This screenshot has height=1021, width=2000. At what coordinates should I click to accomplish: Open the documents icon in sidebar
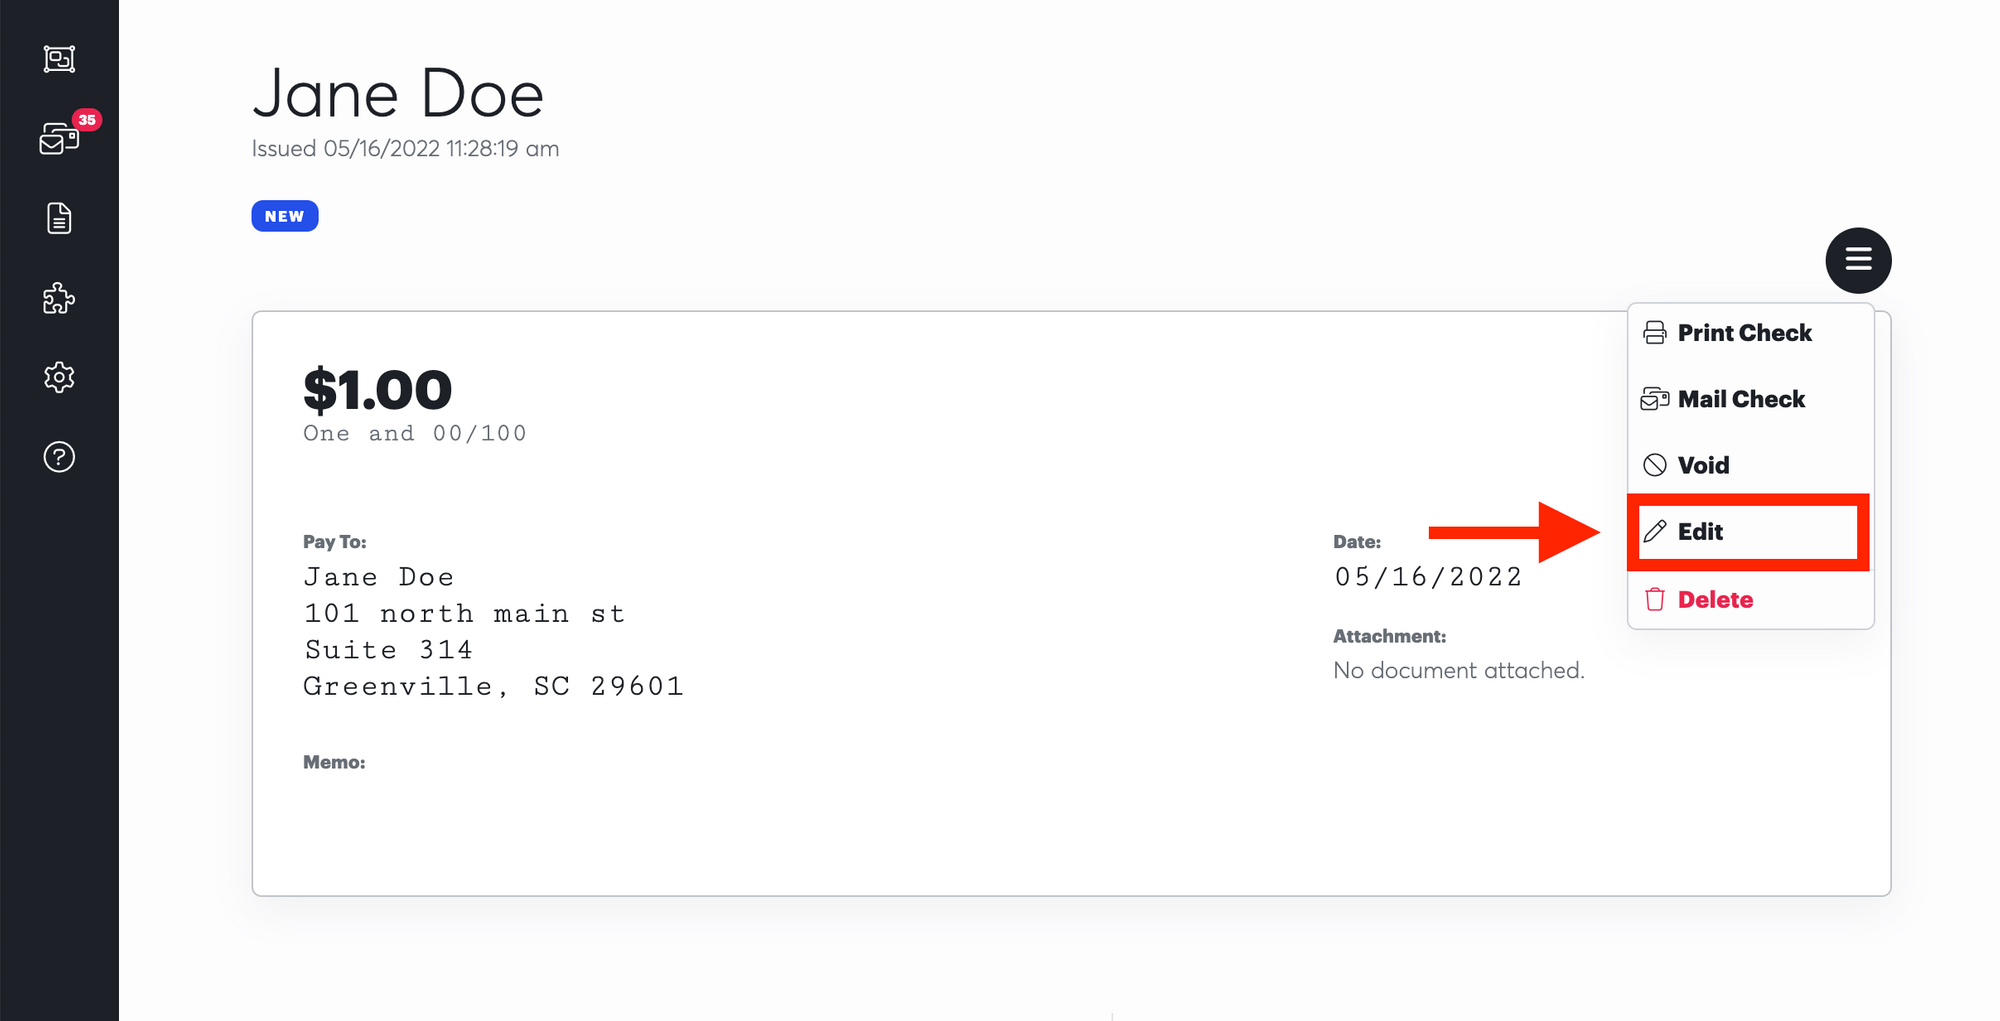point(59,218)
